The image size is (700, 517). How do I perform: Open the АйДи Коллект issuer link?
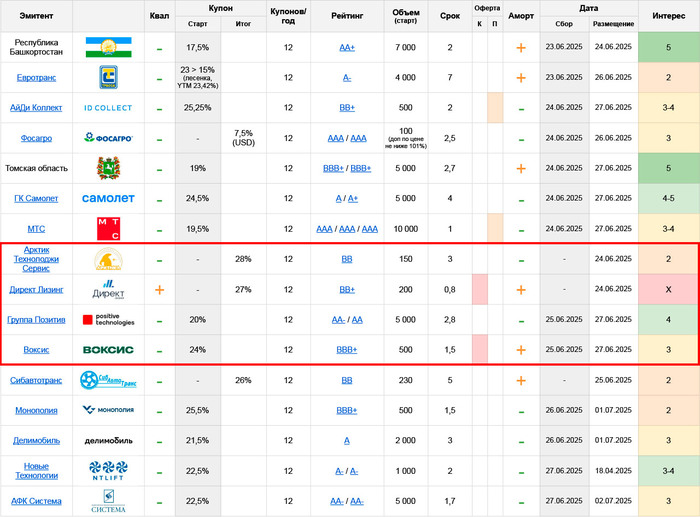tap(36, 108)
